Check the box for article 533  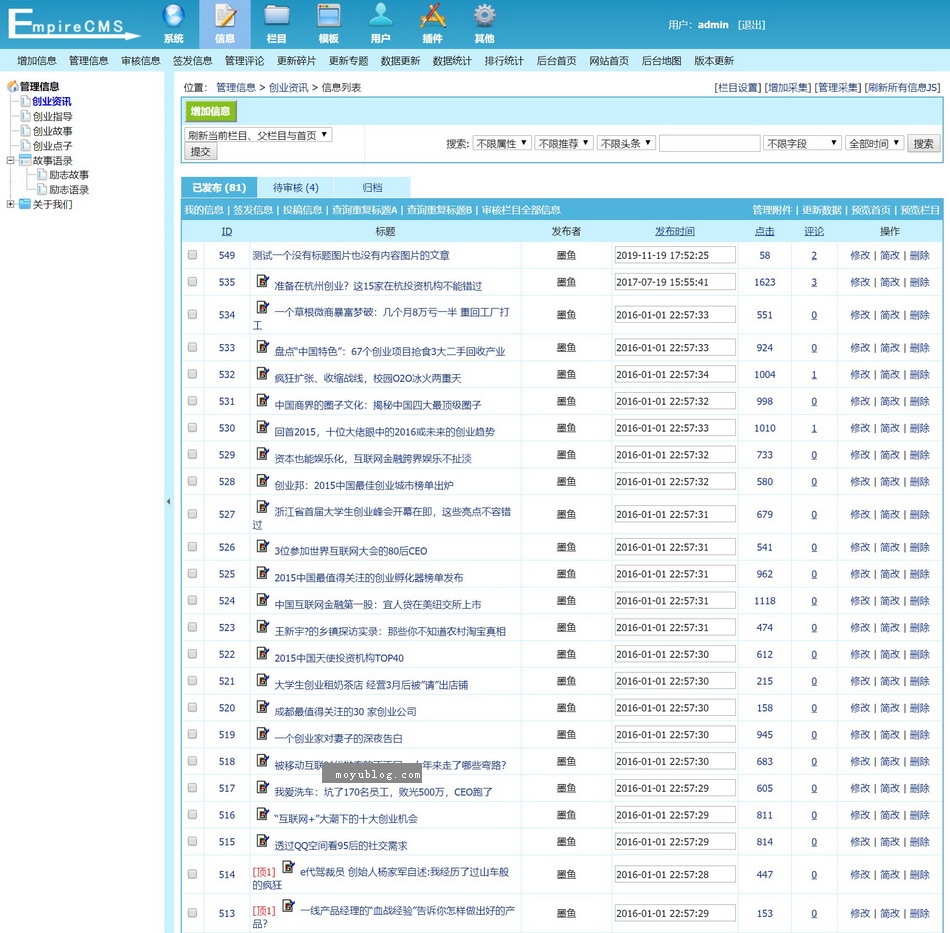pyautogui.click(x=192, y=347)
